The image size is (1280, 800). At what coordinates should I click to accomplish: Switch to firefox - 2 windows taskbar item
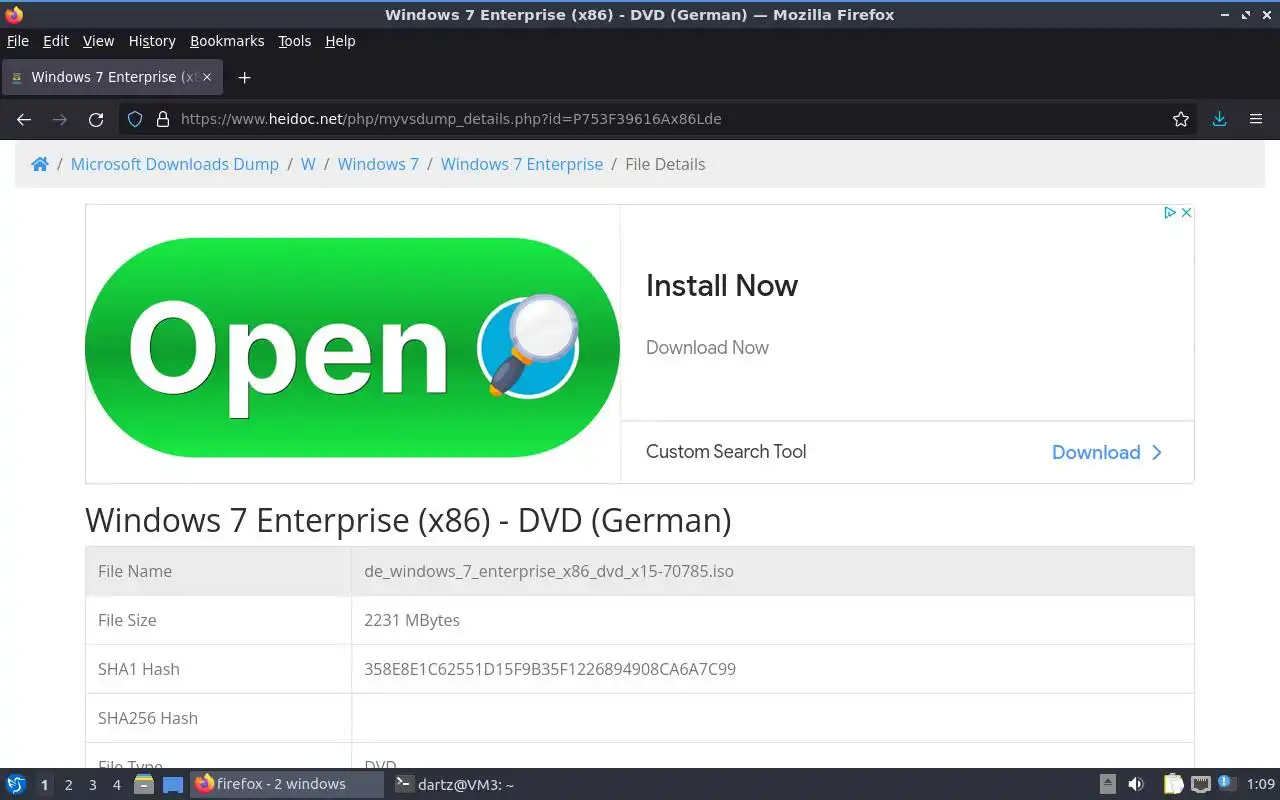pyautogui.click(x=286, y=785)
